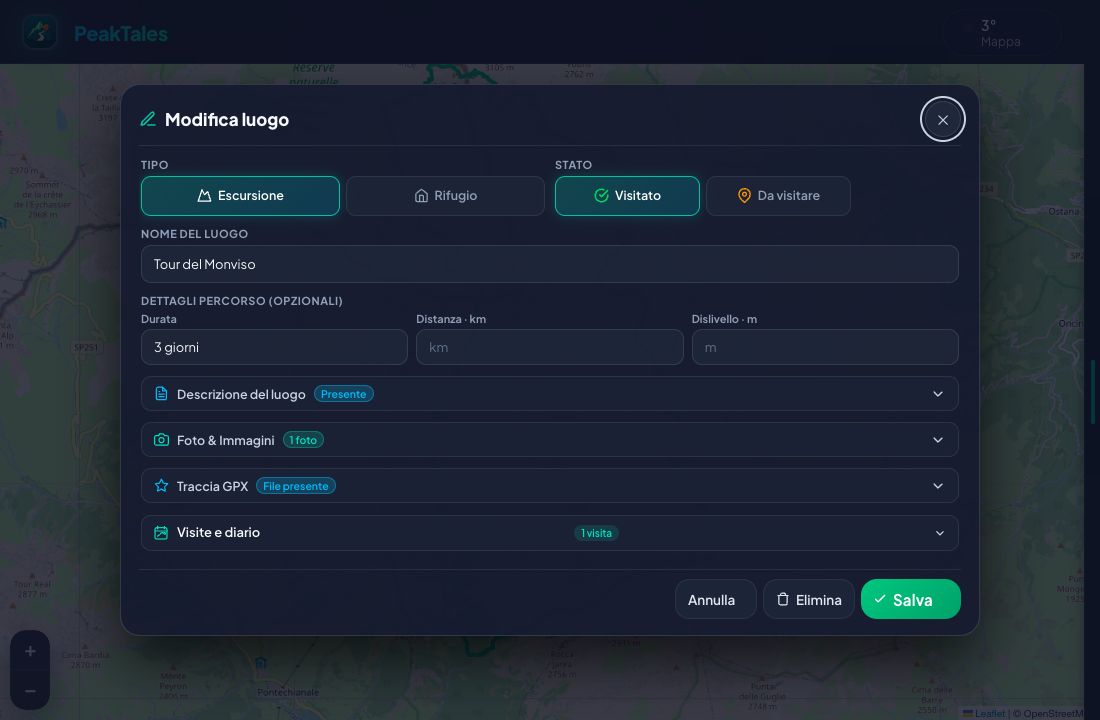Set status to Da visitare
1100x720 pixels.
(778, 196)
